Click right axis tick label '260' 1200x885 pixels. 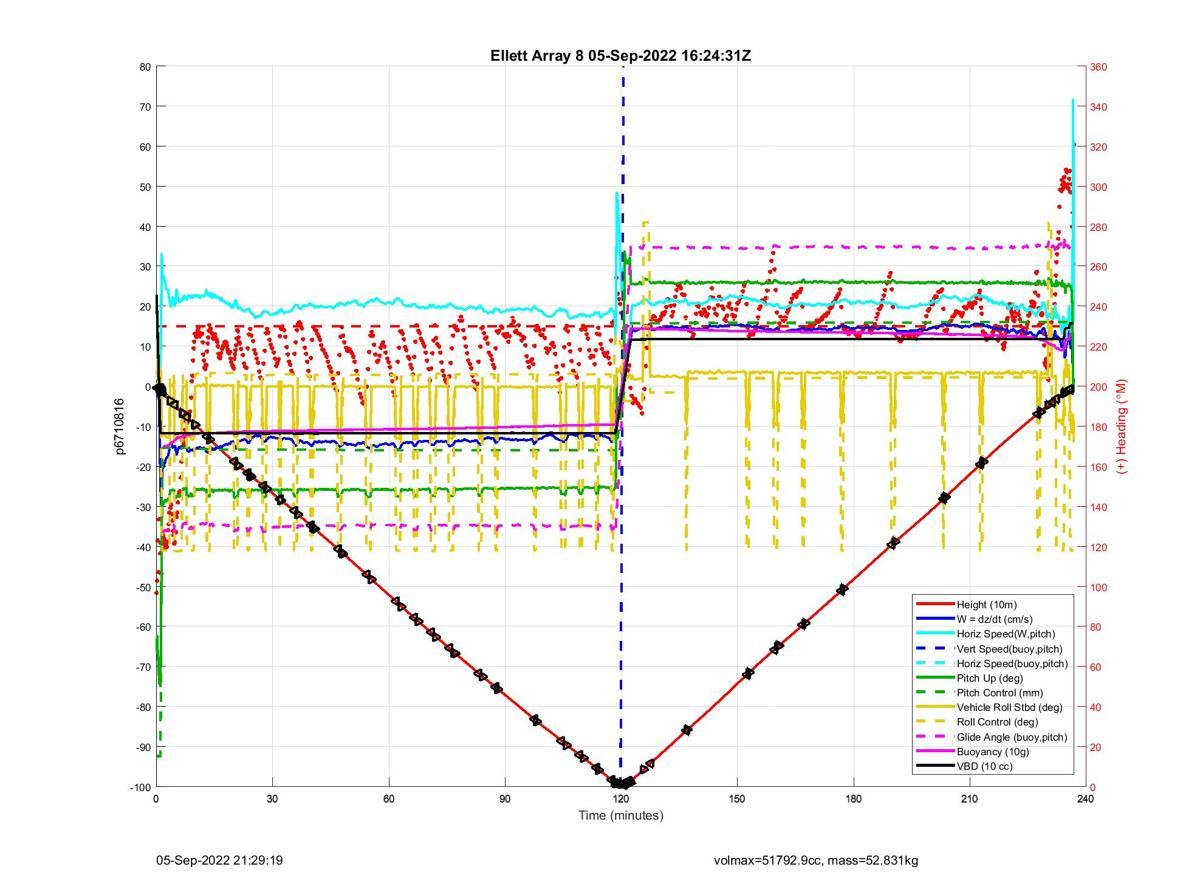(x=1098, y=267)
